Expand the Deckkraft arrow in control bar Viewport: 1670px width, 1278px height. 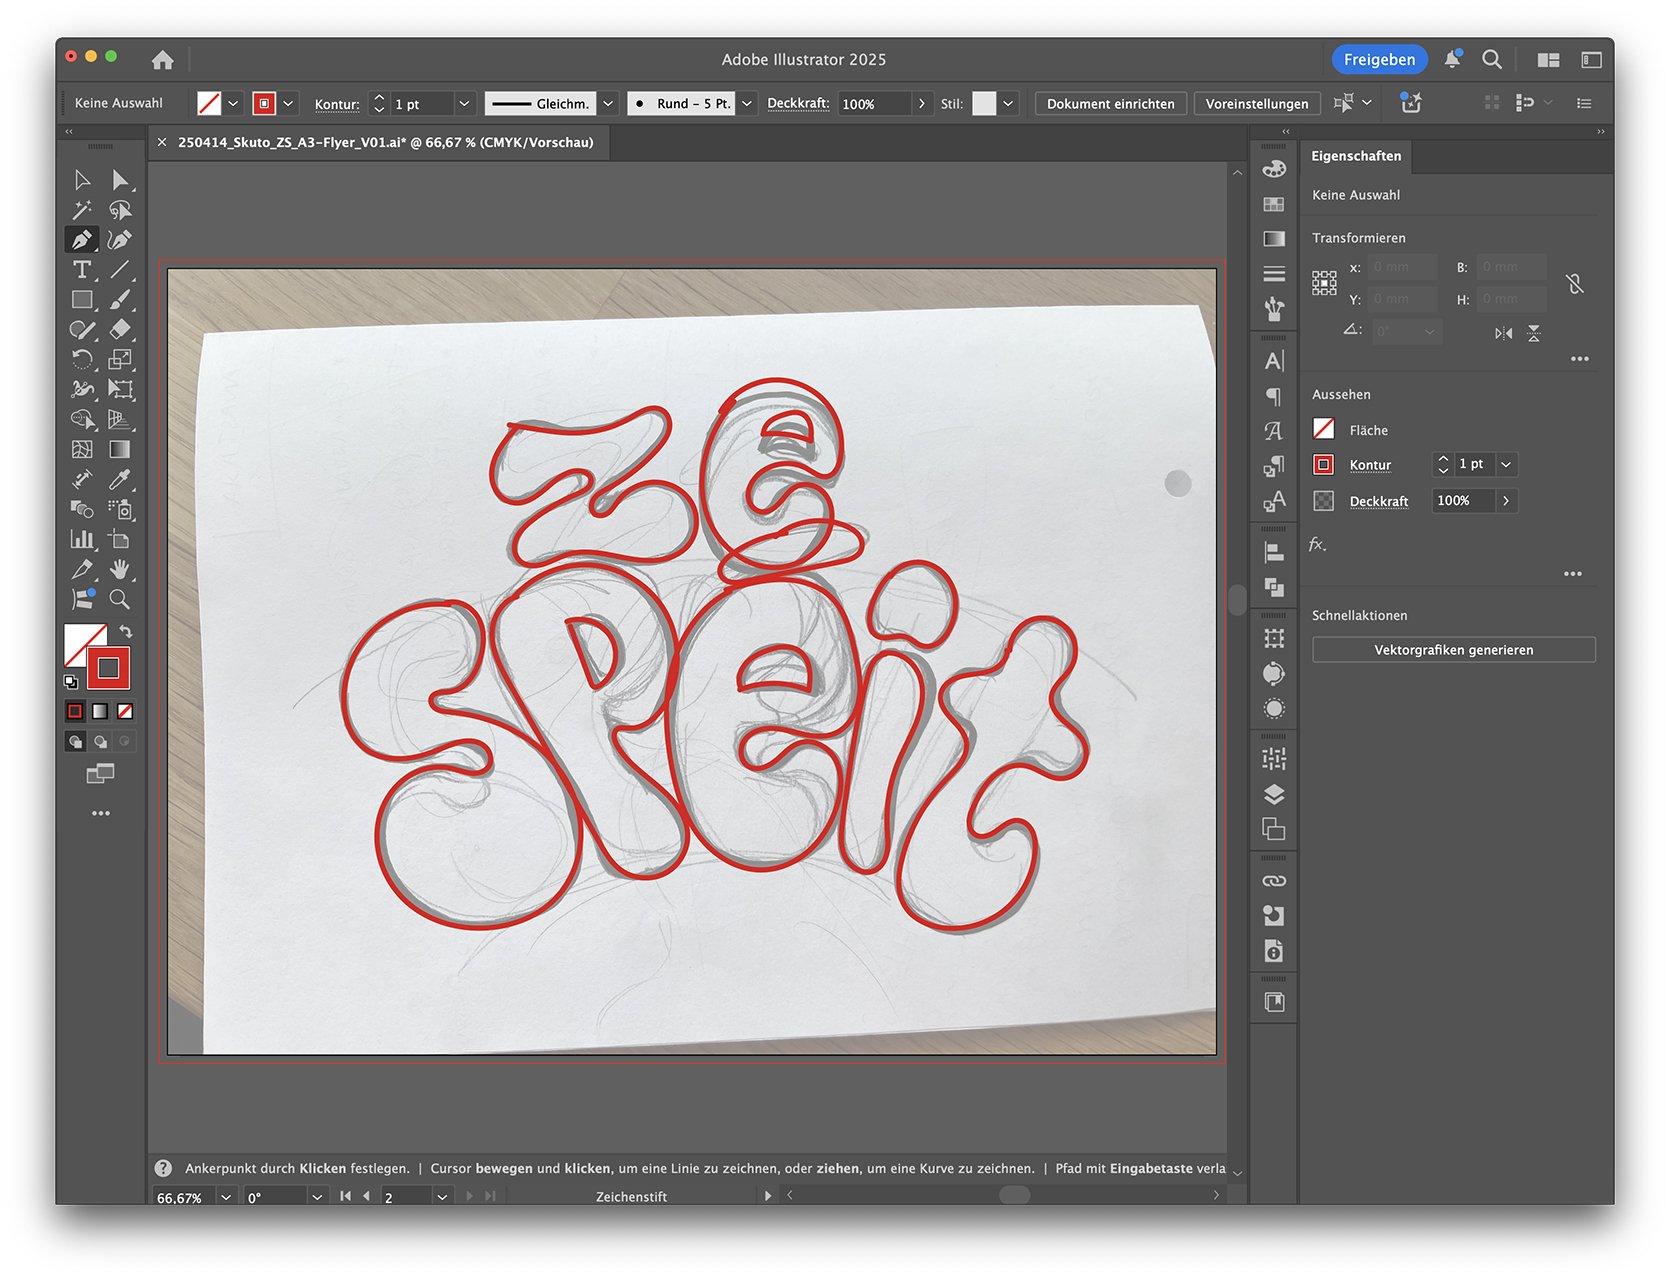click(x=921, y=104)
